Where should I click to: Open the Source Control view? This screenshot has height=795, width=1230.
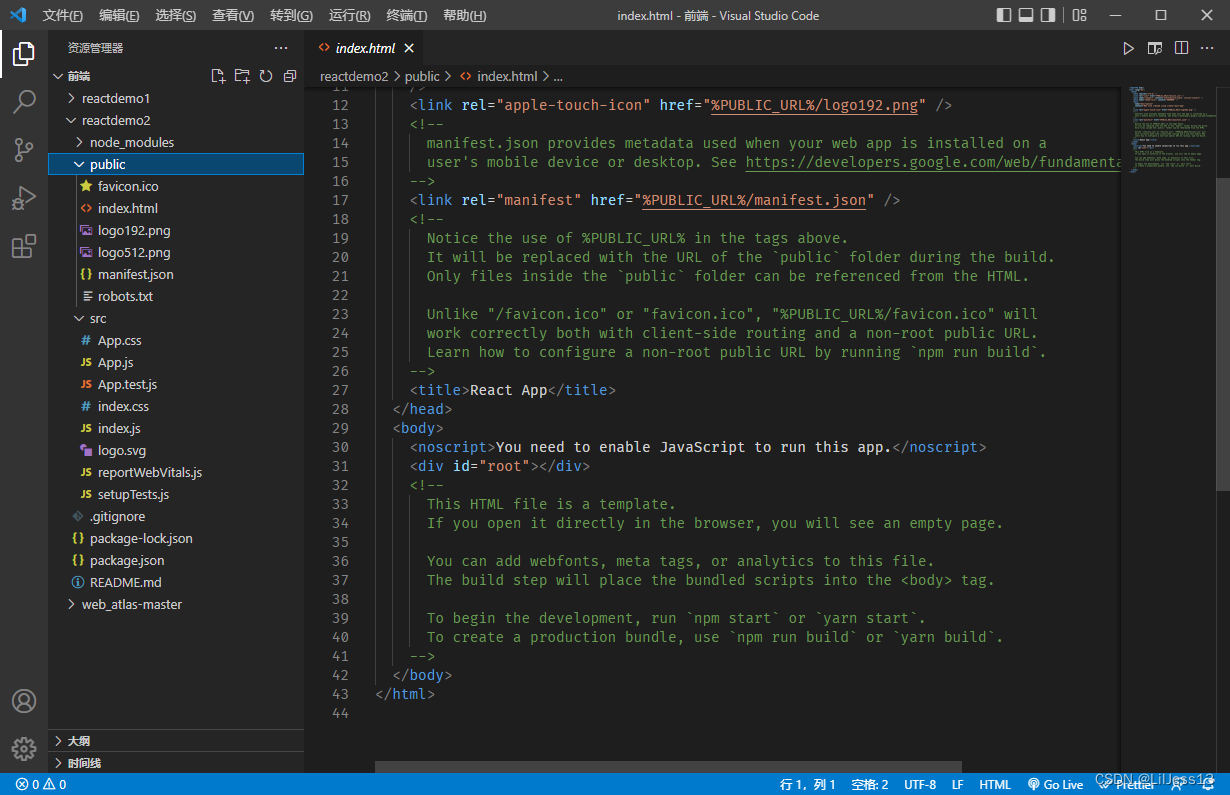(24, 150)
